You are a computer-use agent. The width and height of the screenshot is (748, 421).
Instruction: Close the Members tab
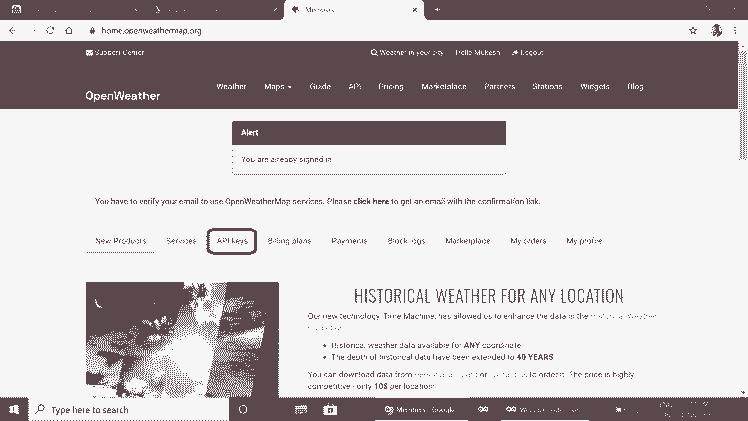coord(415,10)
